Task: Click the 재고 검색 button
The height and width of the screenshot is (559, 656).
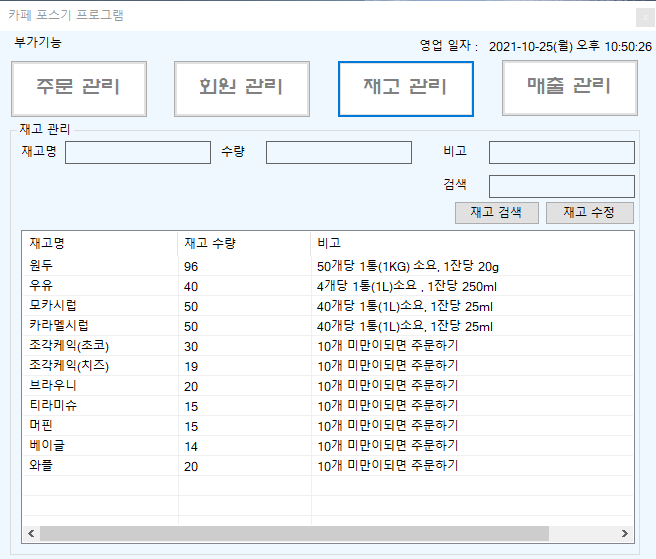Action: [497, 213]
